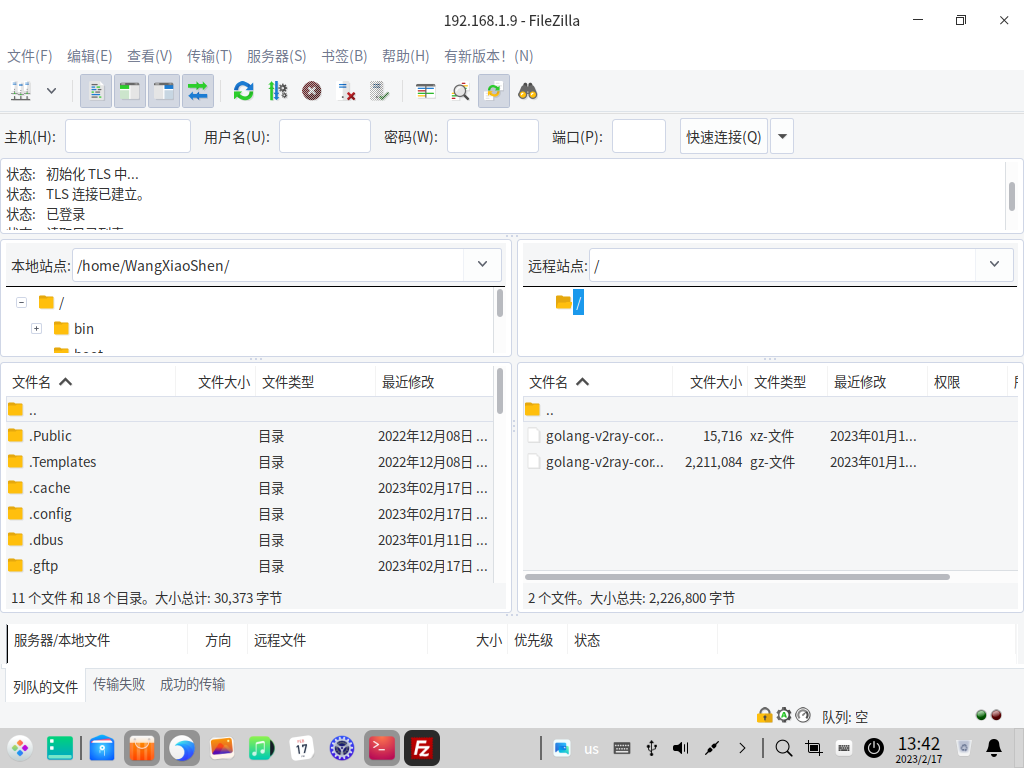The height and width of the screenshot is (768, 1024).
Task: Open the 编辑(E) menu
Action: point(89,56)
